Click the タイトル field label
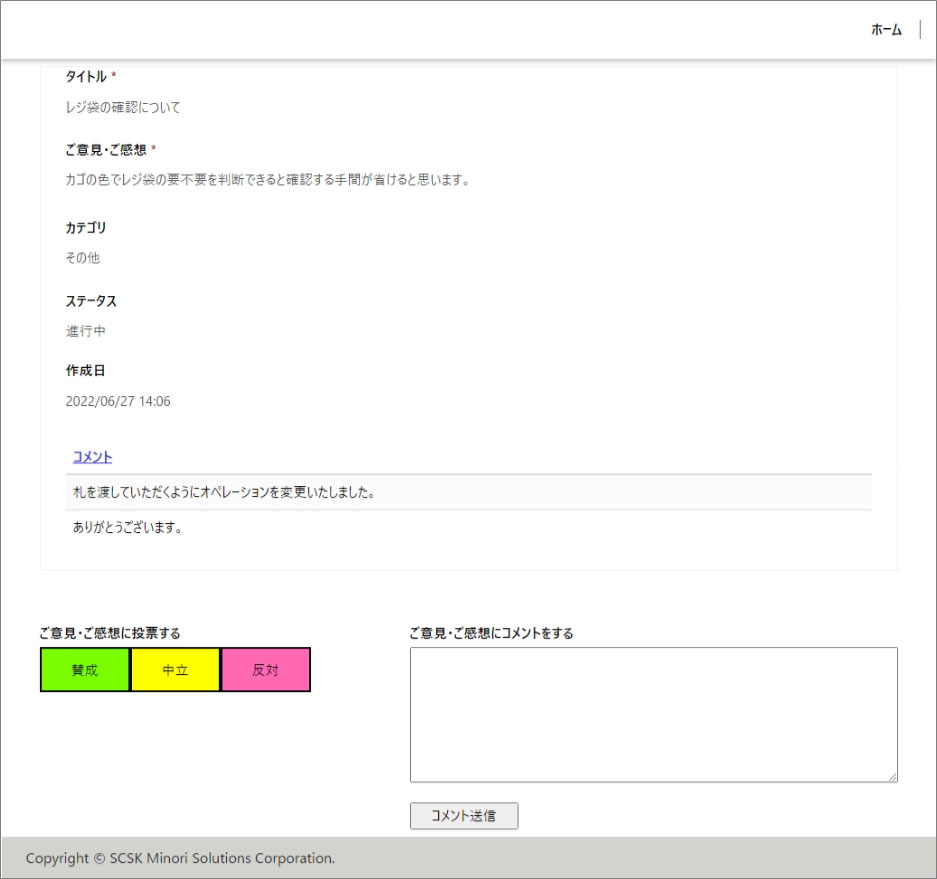This screenshot has height=879, width=937. [86, 77]
